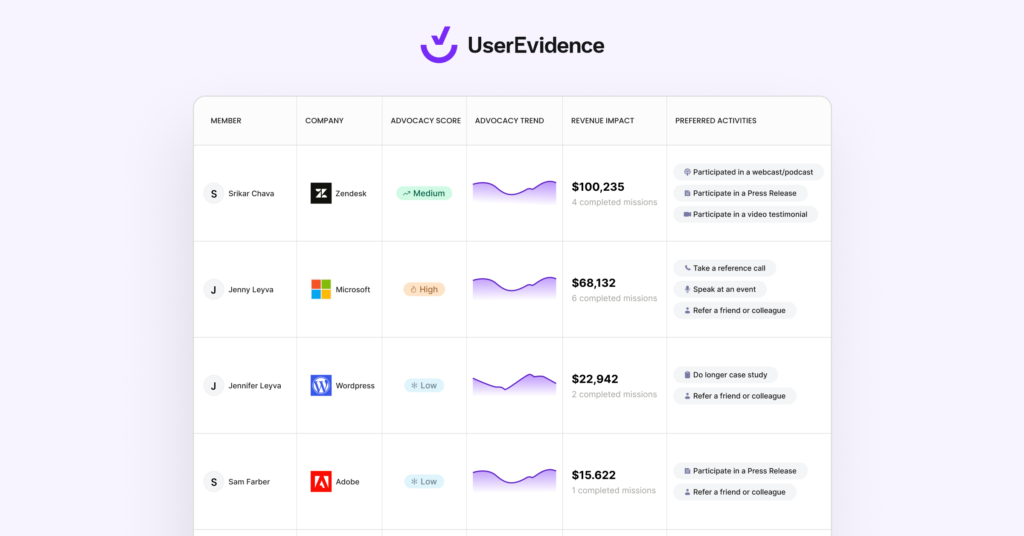This screenshot has width=1024, height=536.
Task: Click the High advocacy score badge
Action: coord(424,289)
